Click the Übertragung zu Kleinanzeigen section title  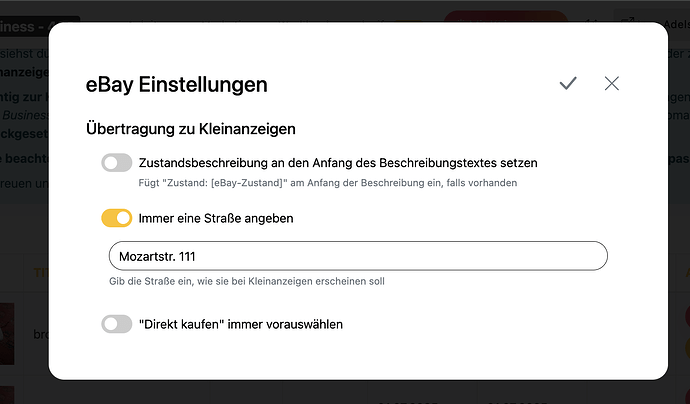point(191,129)
